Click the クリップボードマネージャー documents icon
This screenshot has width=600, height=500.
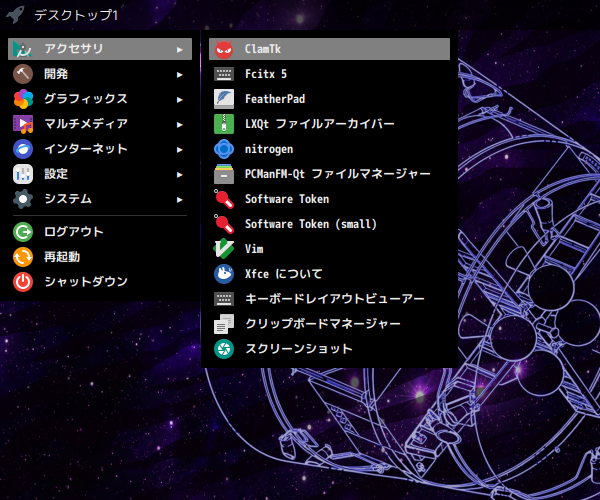click(x=224, y=324)
